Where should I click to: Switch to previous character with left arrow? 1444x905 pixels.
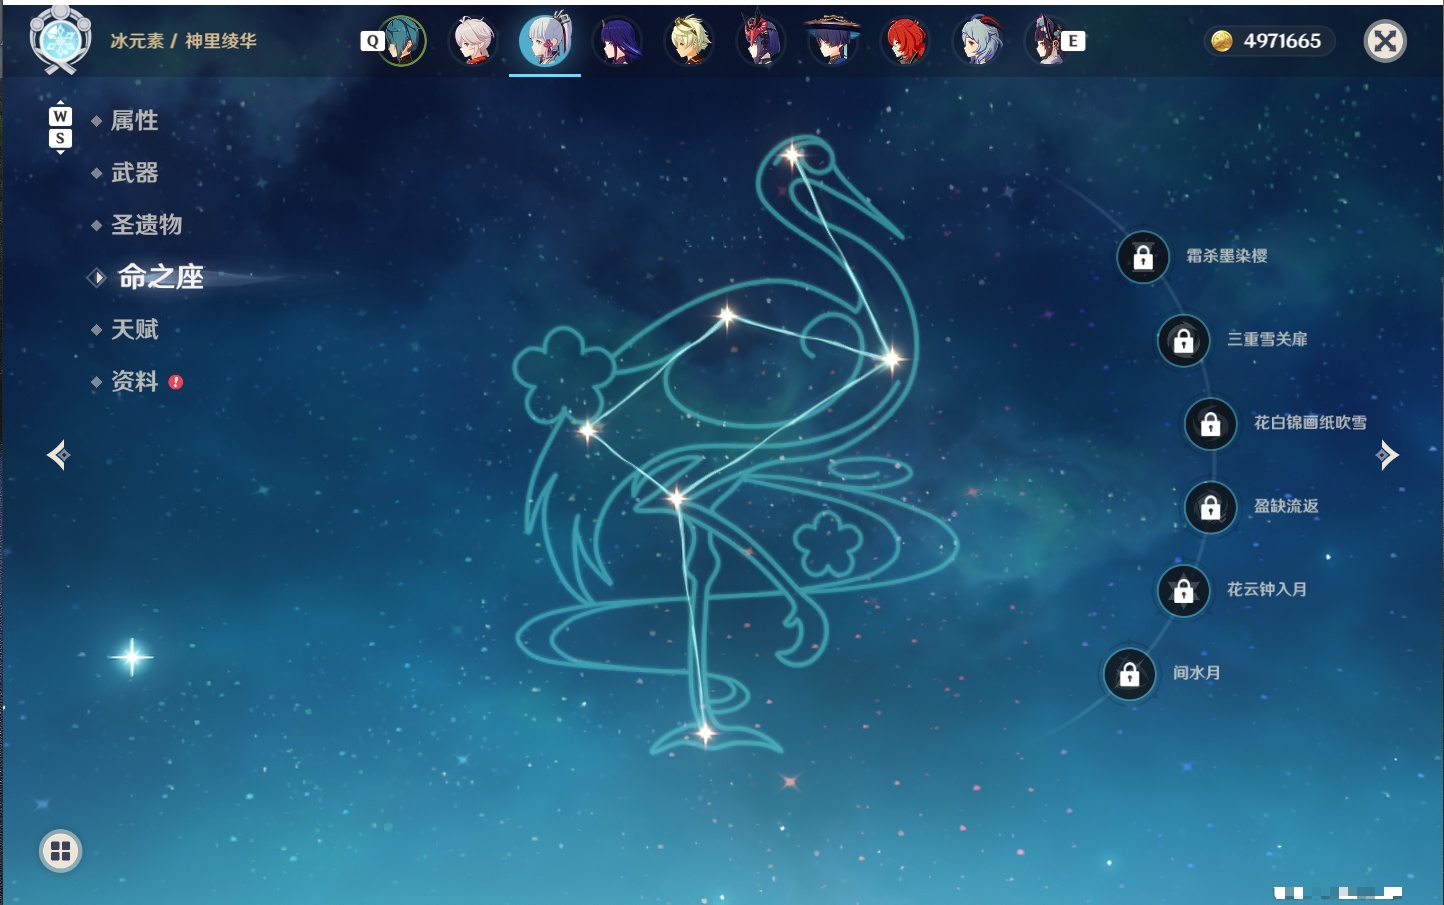(x=59, y=455)
